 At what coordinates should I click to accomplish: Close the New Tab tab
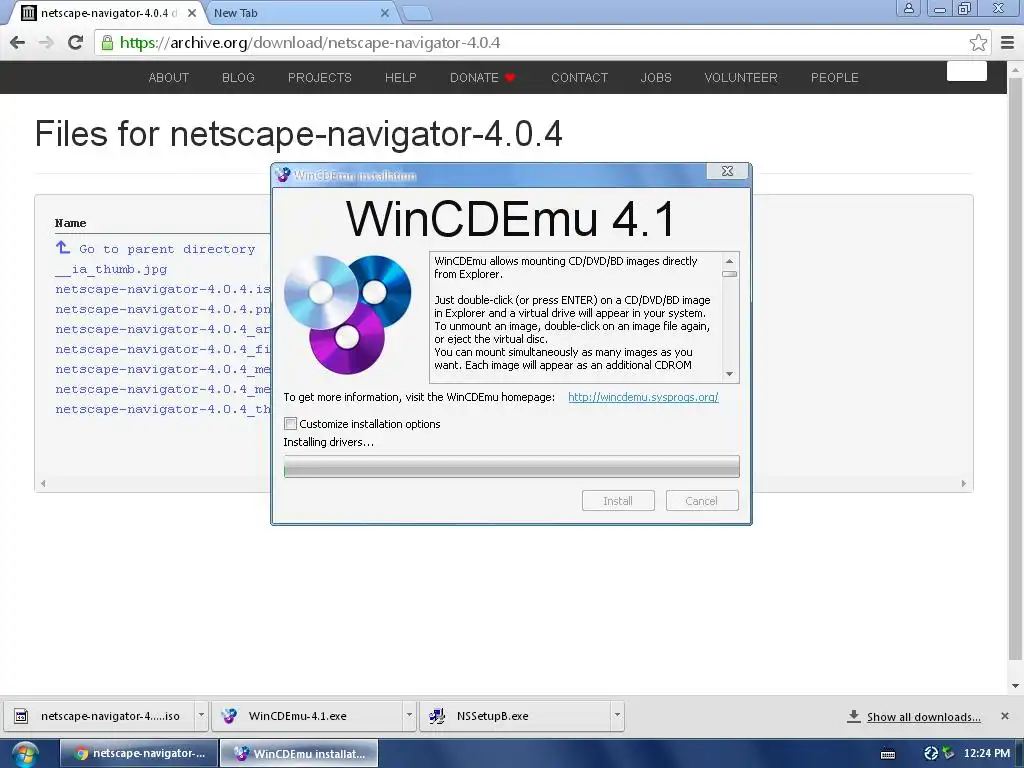(385, 13)
